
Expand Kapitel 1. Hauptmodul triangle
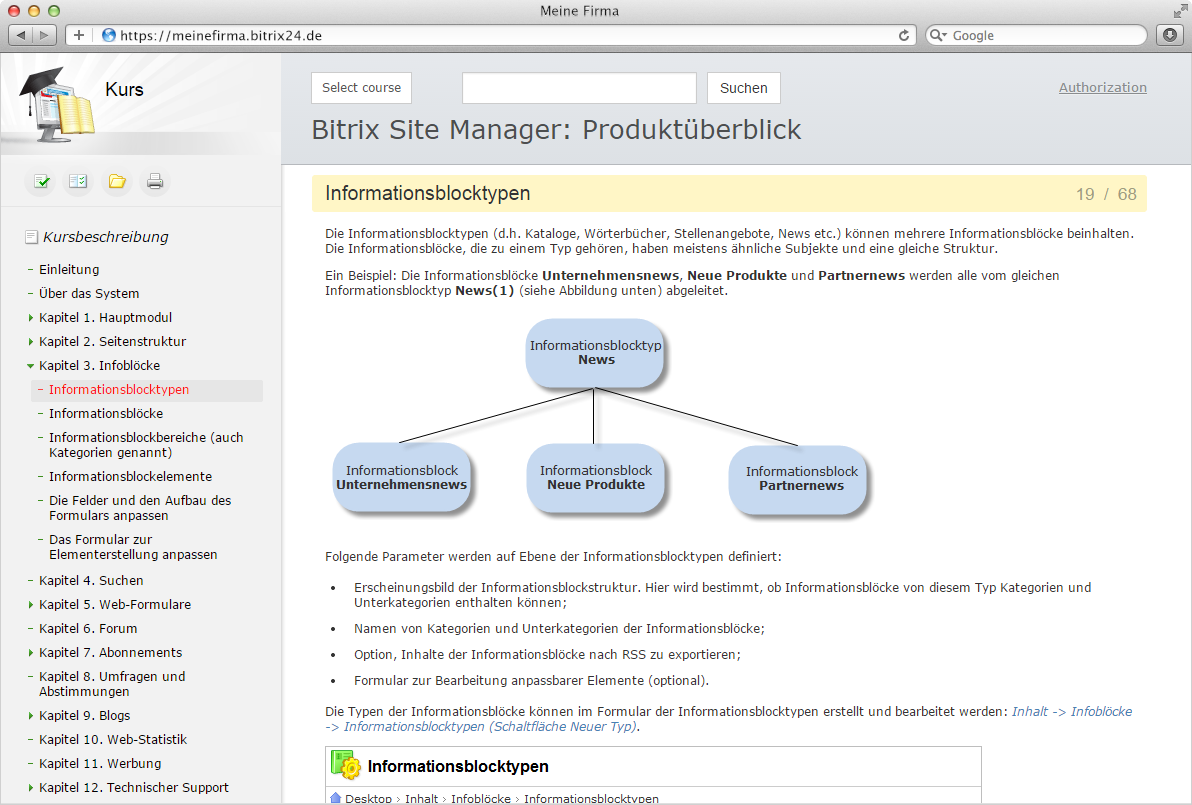tap(30, 318)
